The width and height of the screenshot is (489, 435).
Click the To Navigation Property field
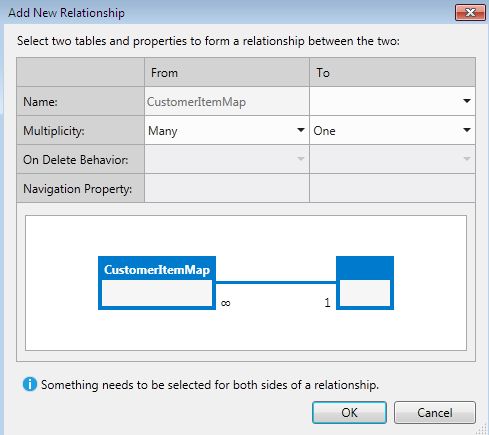392,188
